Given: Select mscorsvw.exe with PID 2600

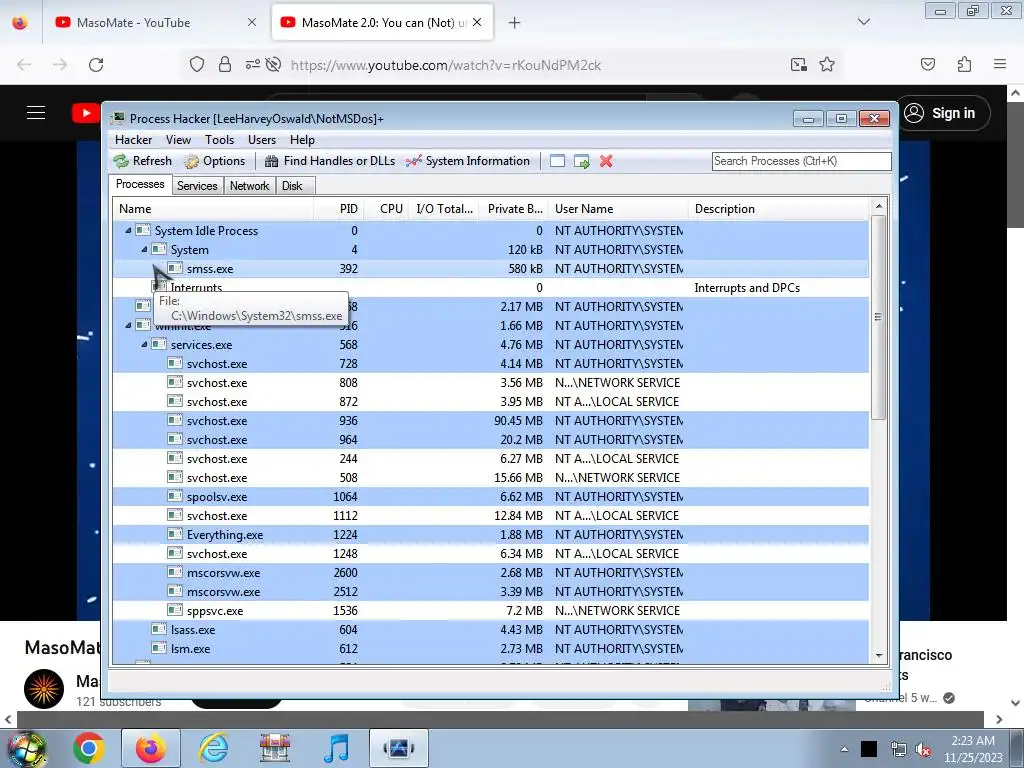Looking at the screenshot, I should 490,572.
